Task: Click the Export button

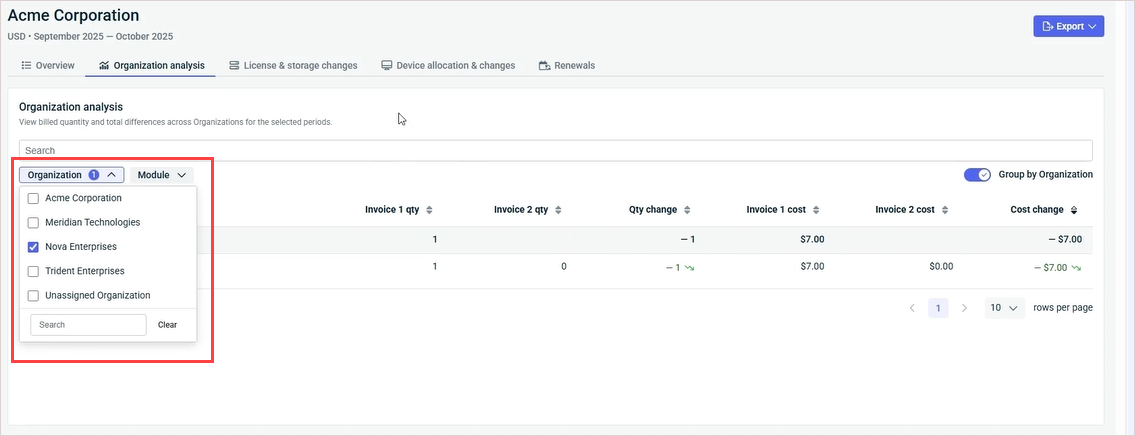Action: 1068,26
